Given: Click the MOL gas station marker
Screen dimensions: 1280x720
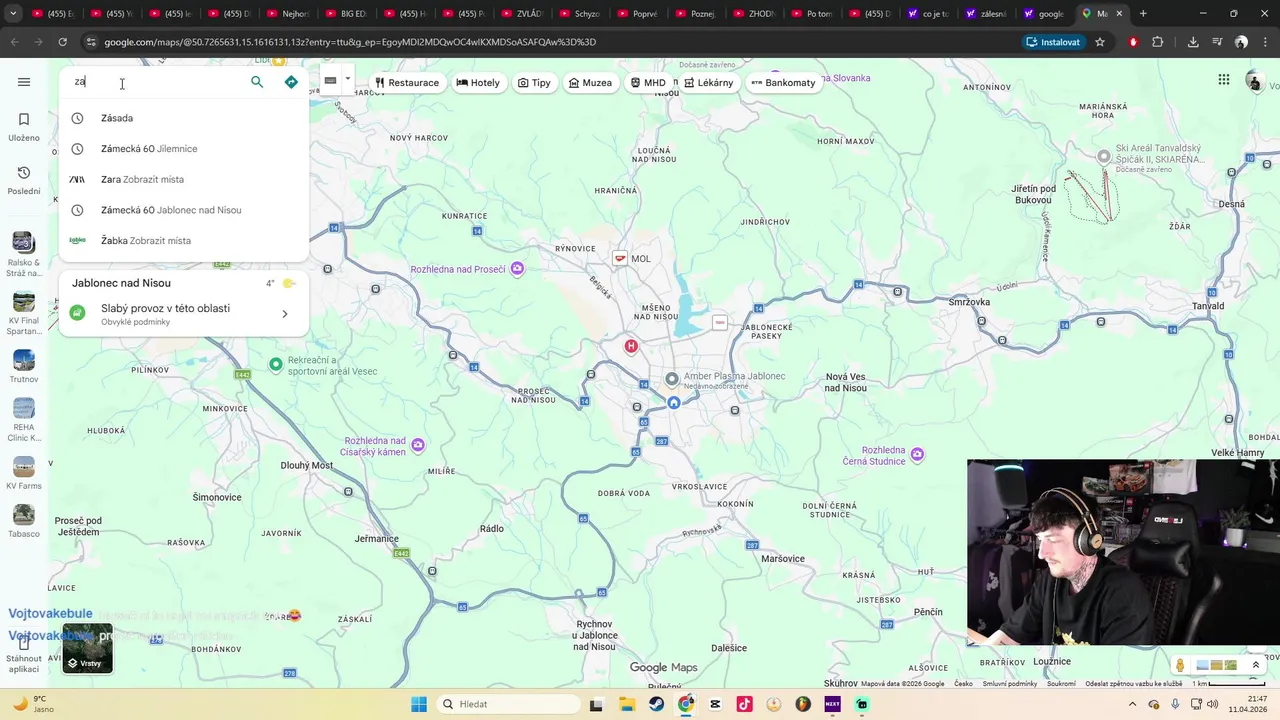Looking at the screenshot, I should tap(620, 258).
